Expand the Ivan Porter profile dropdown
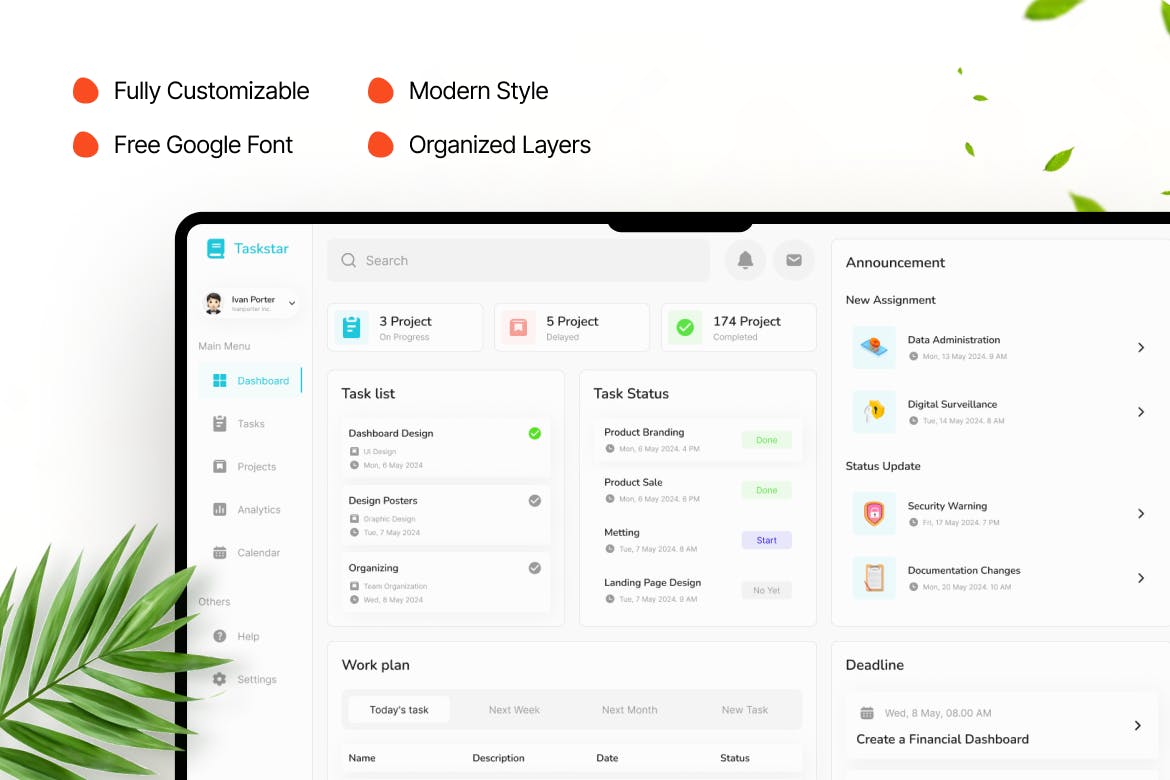The width and height of the screenshot is (1170, 780). 292,303
